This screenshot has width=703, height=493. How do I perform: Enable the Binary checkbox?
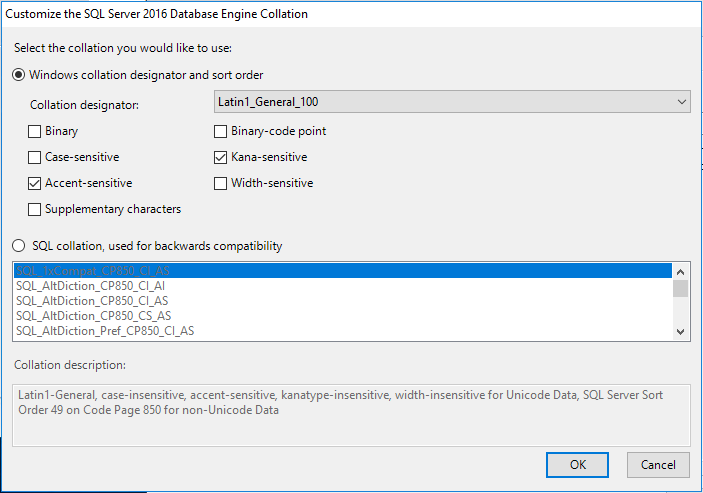[34, 131]
